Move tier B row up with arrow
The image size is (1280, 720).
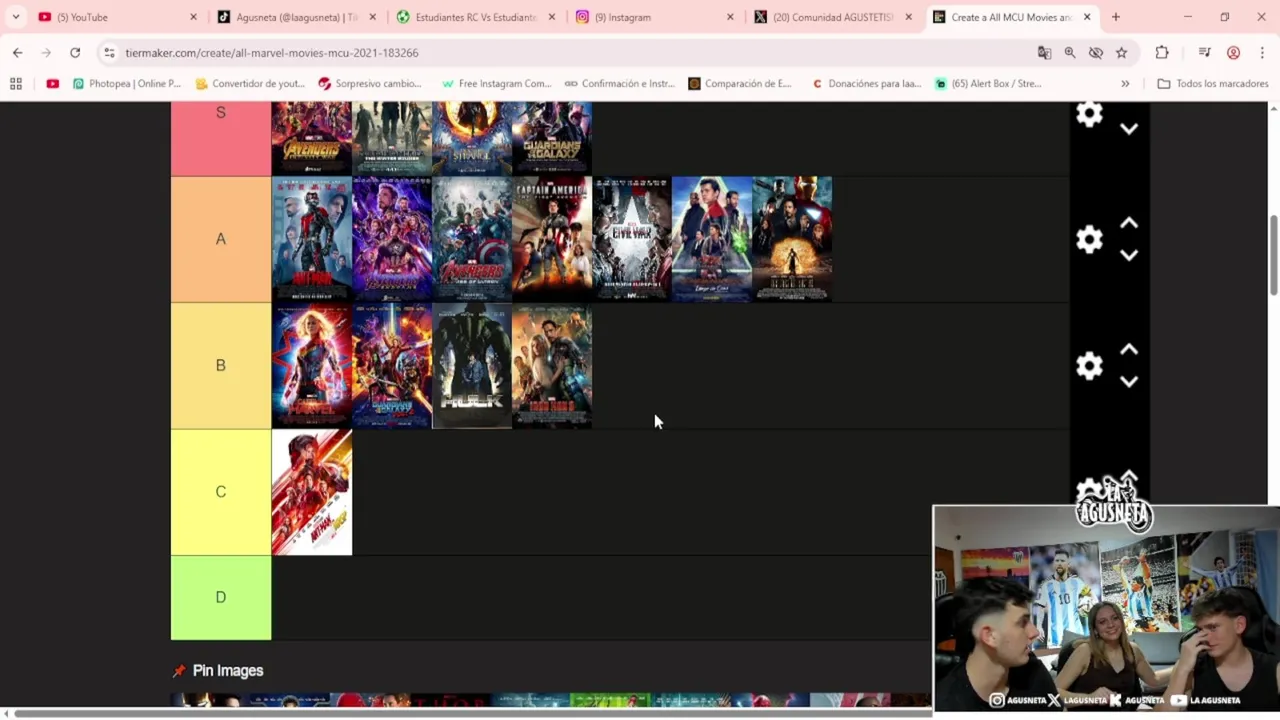coord(1129,349)
